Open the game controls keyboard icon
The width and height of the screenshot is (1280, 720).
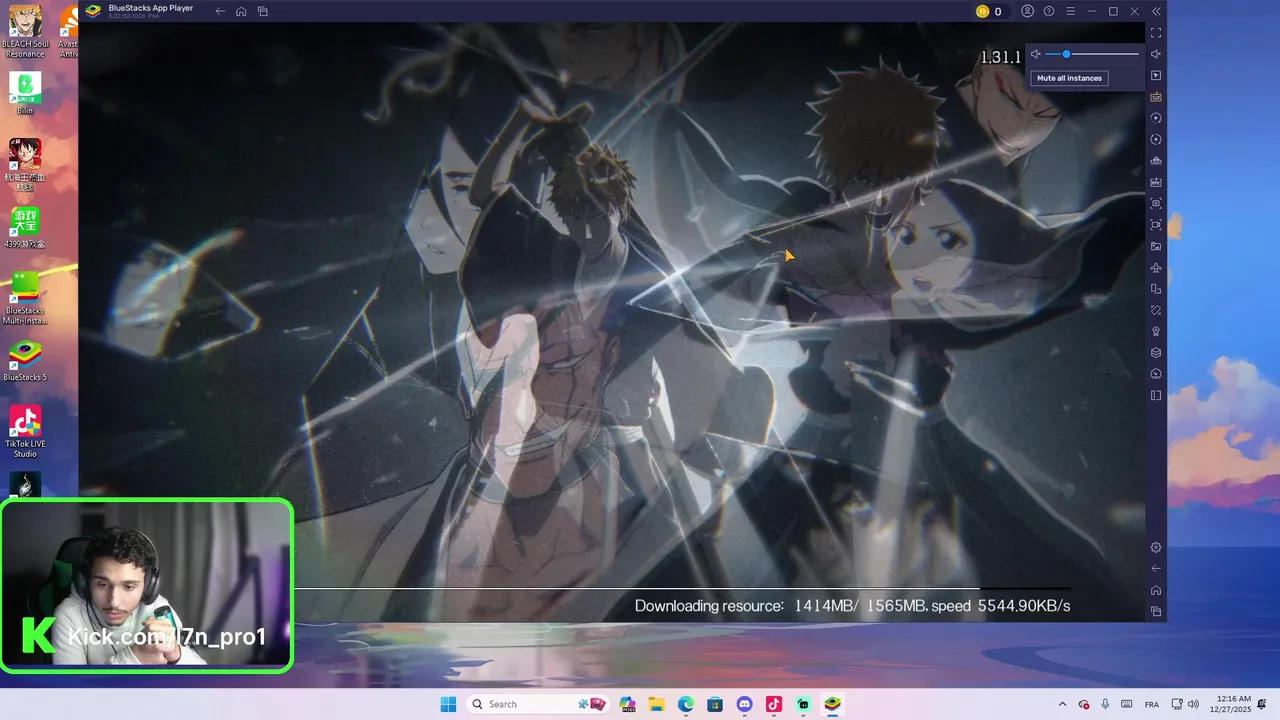pyautogui.click(x=1156, y=97)
